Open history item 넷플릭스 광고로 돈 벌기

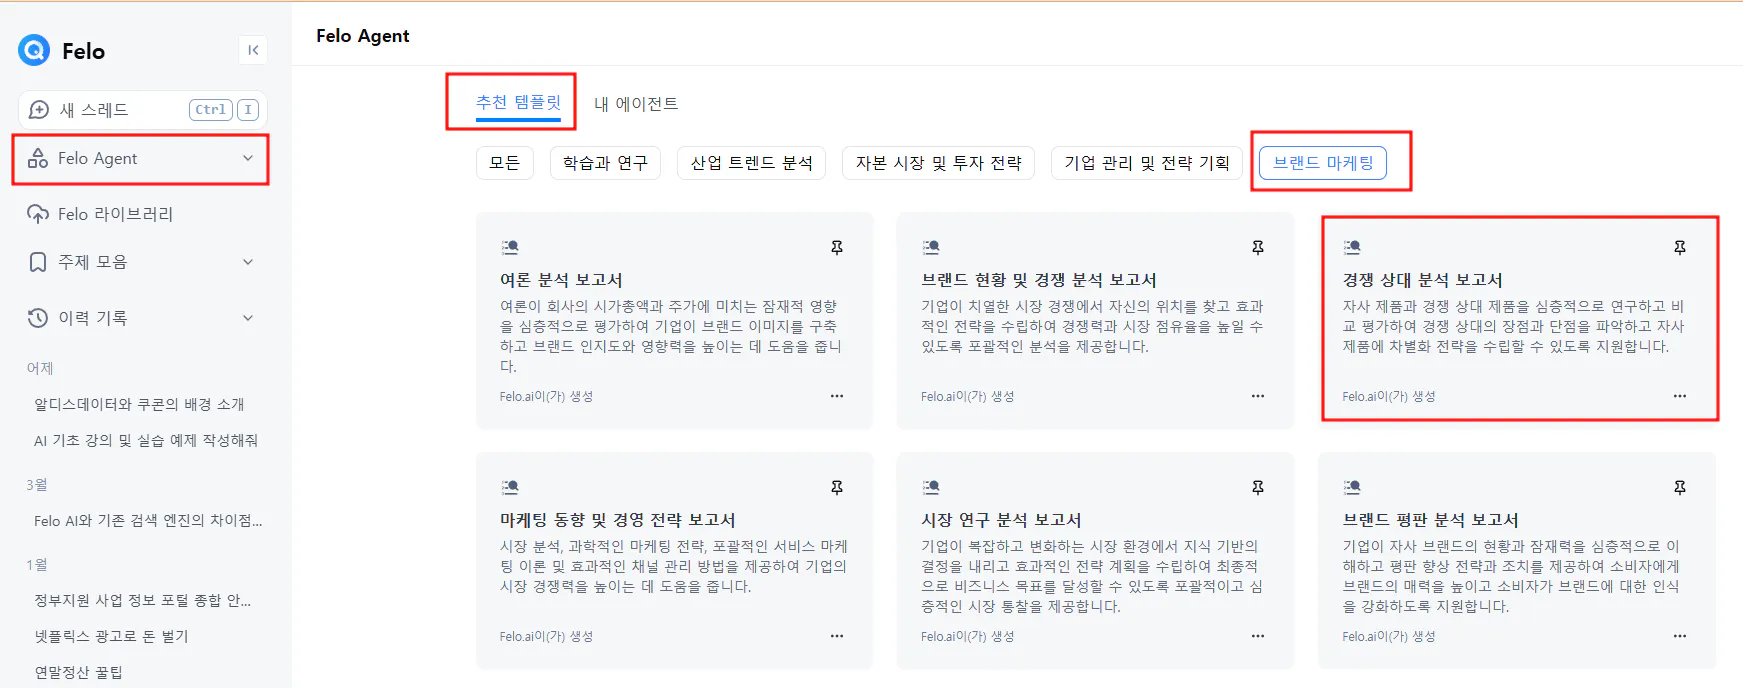tap(111, 636)
